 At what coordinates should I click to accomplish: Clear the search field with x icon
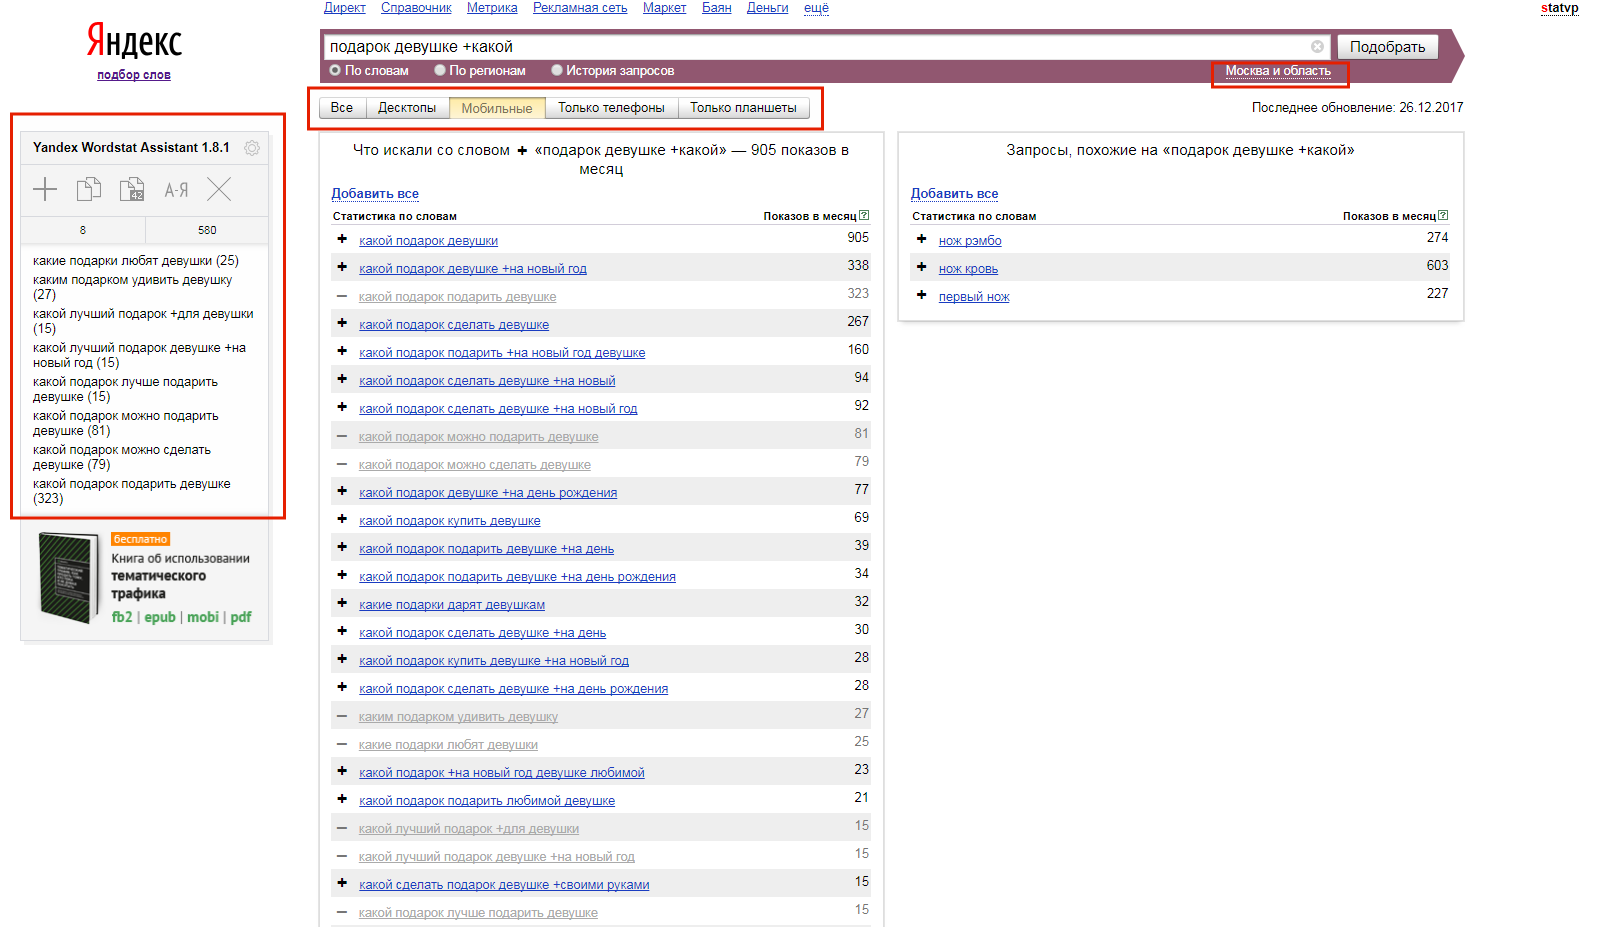pyautogui.click(x=1317, y=47)
